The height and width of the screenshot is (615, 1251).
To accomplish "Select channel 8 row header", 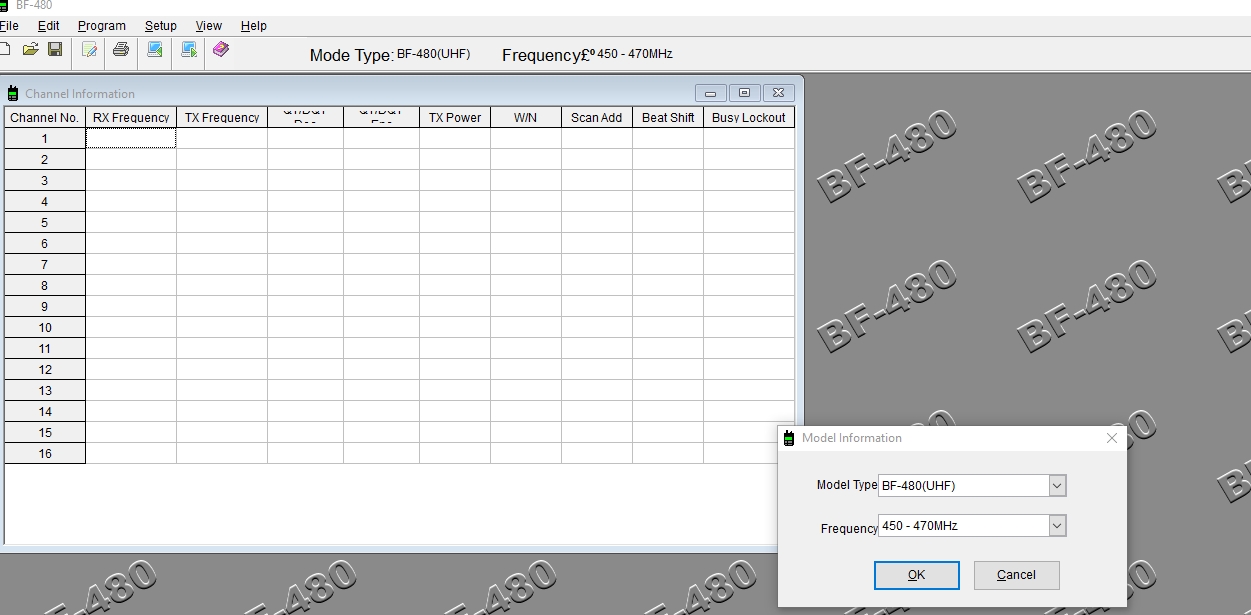I will coord(44,286).
